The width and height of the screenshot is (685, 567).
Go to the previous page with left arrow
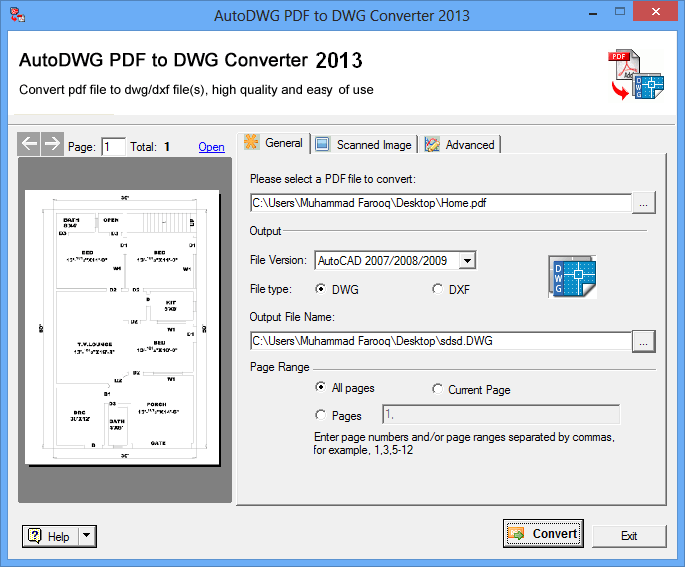[x=29, y=144]
